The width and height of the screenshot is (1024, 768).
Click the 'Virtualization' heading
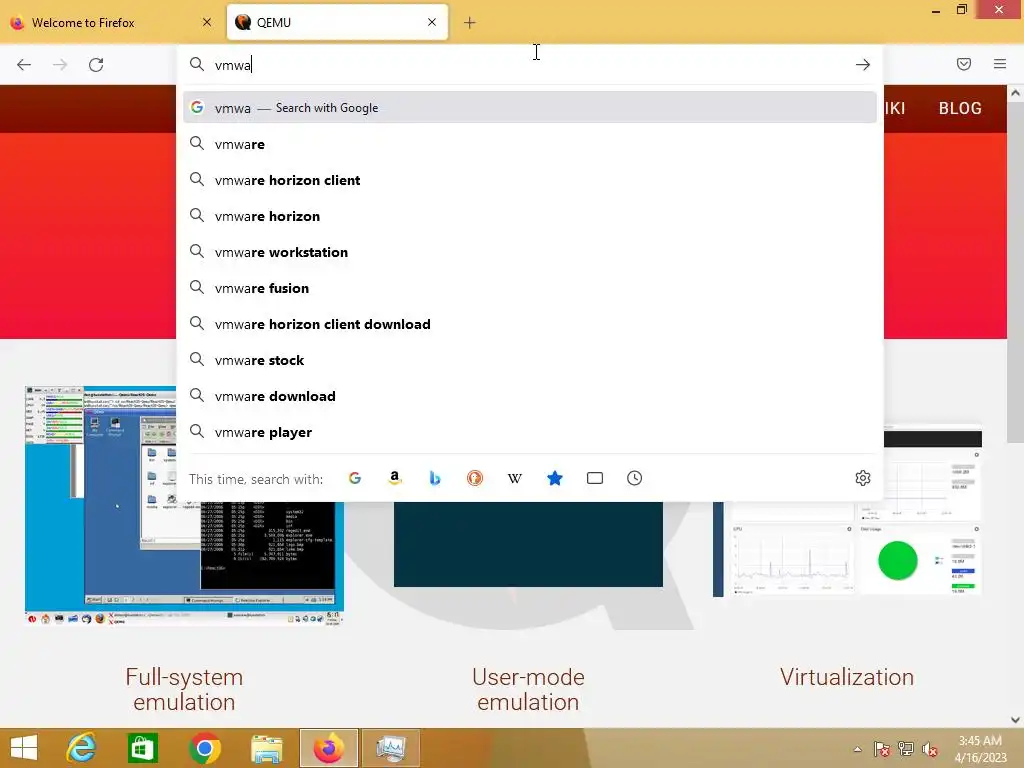point(846,677)
